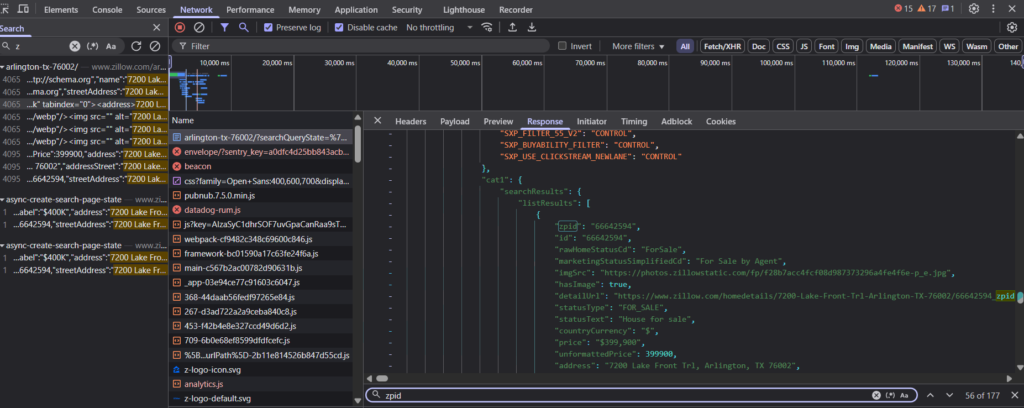Enable the Invert filter checkbox
This screenshot has height=408, width=1024.
click(x=562, y=46)
